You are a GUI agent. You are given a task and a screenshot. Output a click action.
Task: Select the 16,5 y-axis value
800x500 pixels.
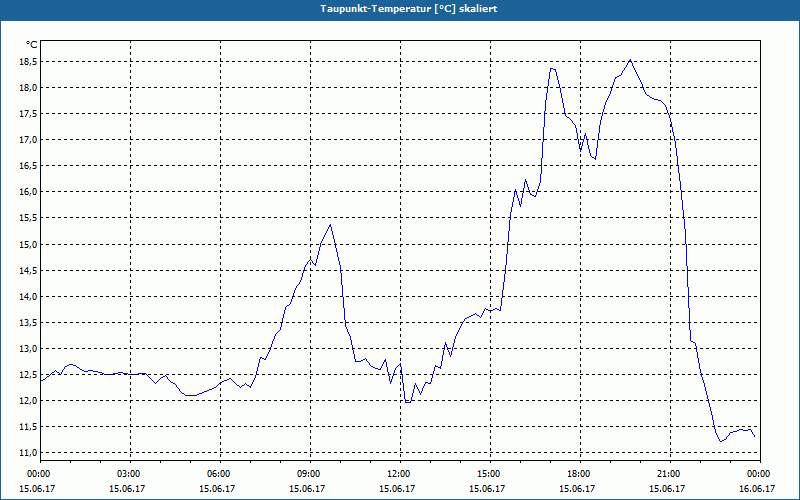[x=29, y=166]
